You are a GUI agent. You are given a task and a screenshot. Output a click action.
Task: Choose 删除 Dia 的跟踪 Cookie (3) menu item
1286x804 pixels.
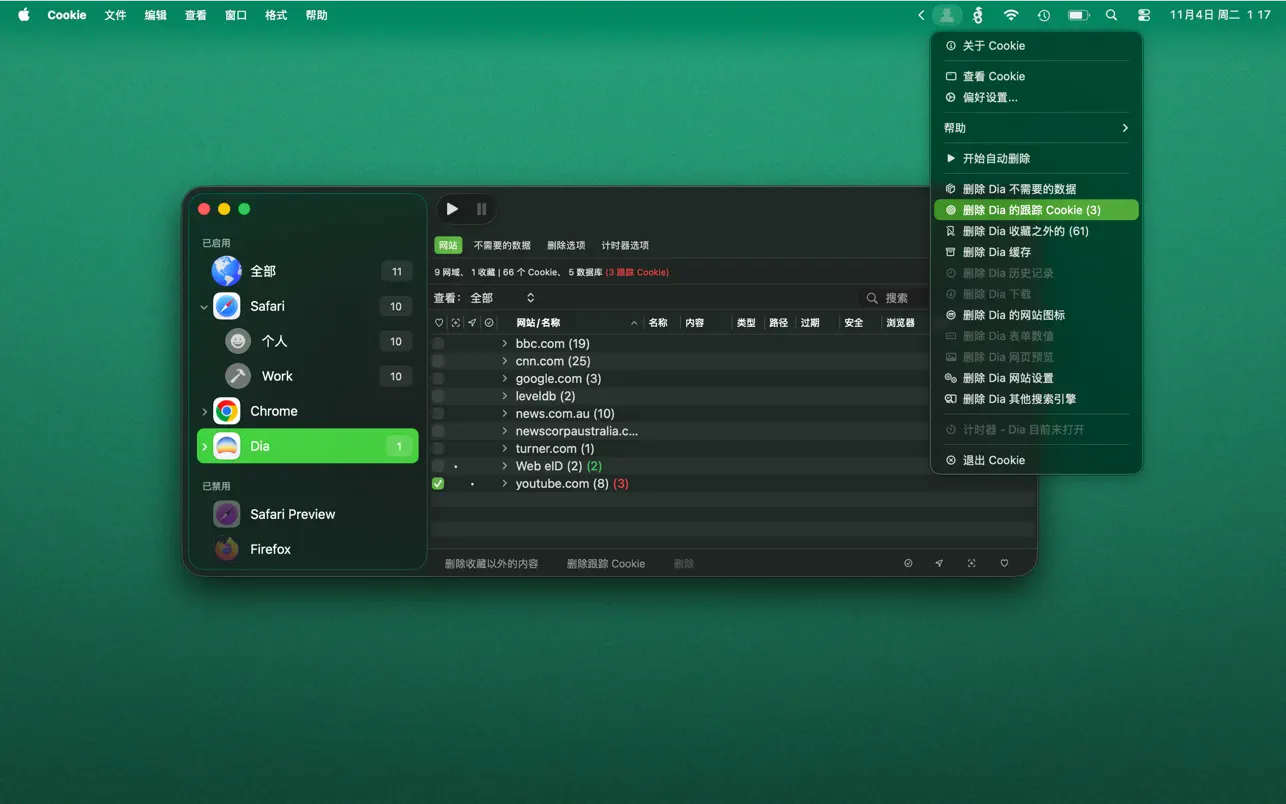[1036, 210]
